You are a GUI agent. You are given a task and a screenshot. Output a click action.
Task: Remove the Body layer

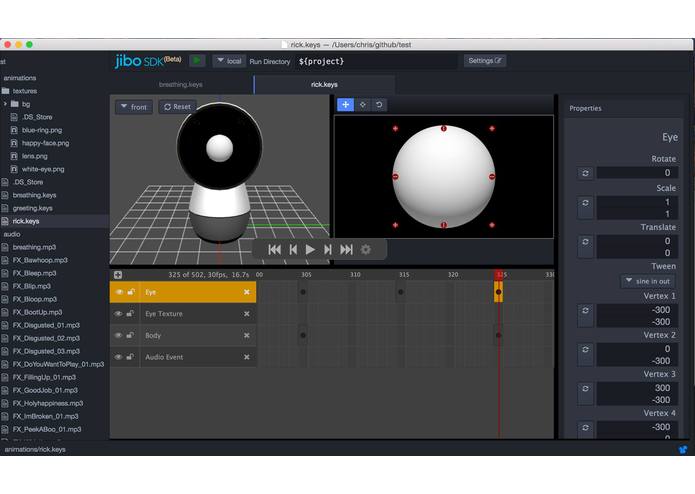coord(247,335)
